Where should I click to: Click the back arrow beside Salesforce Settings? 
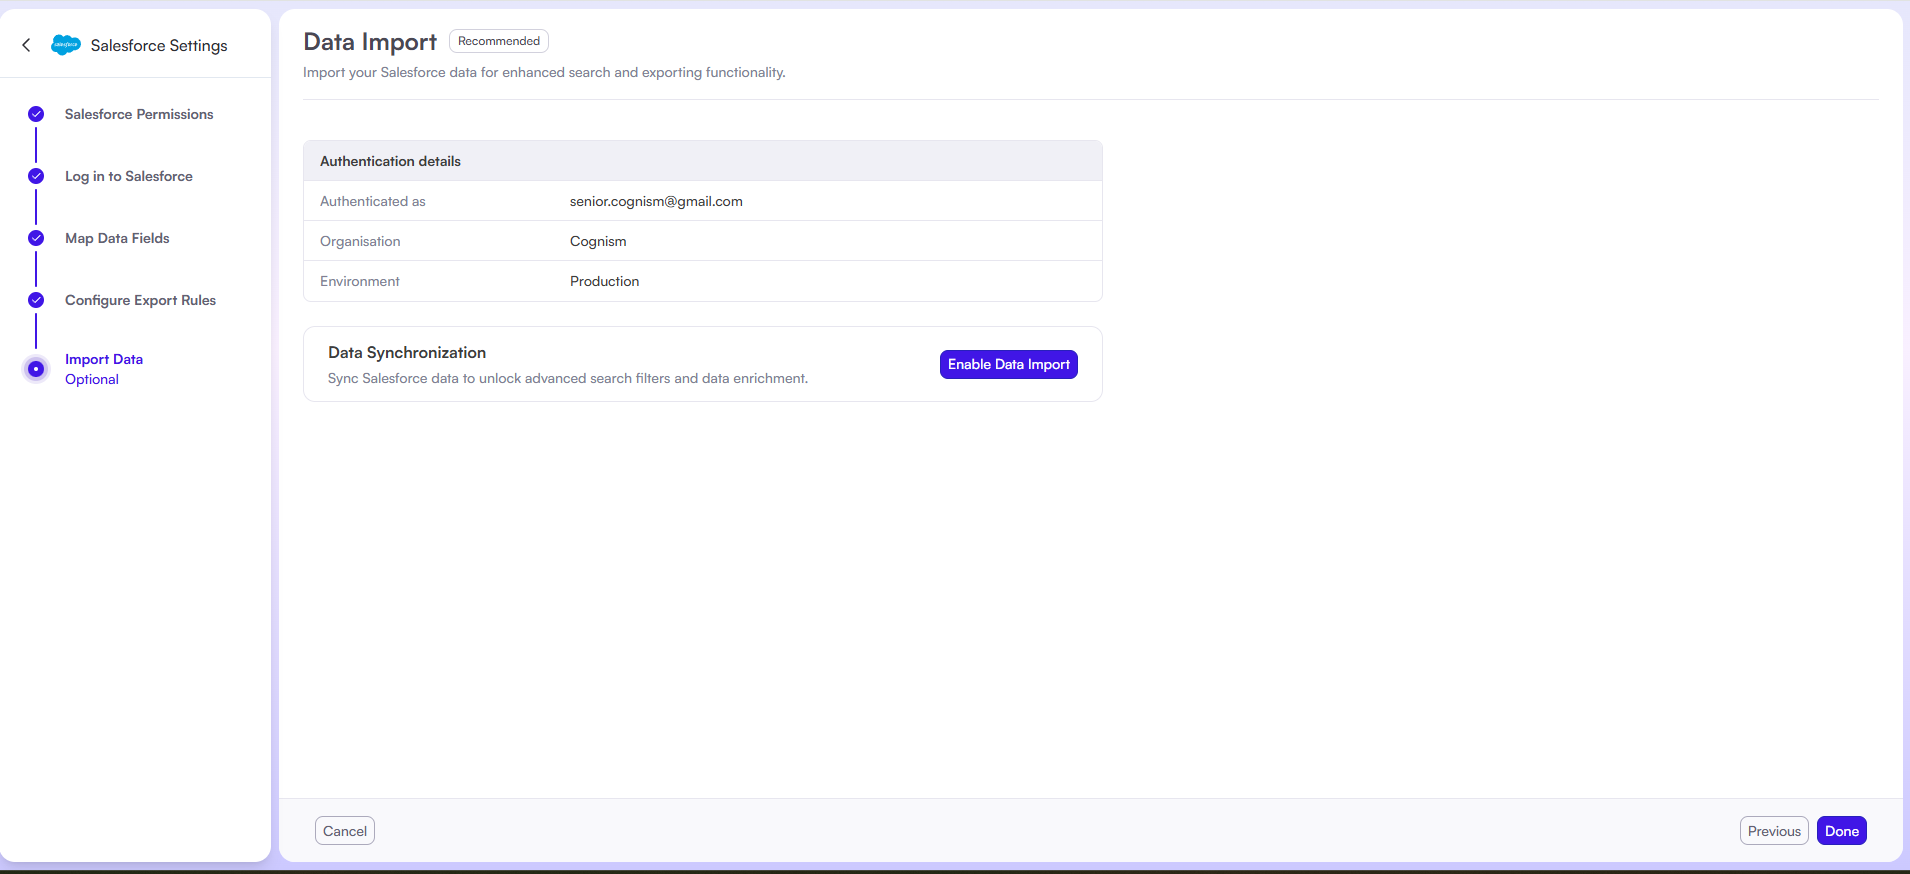point(27,45)
